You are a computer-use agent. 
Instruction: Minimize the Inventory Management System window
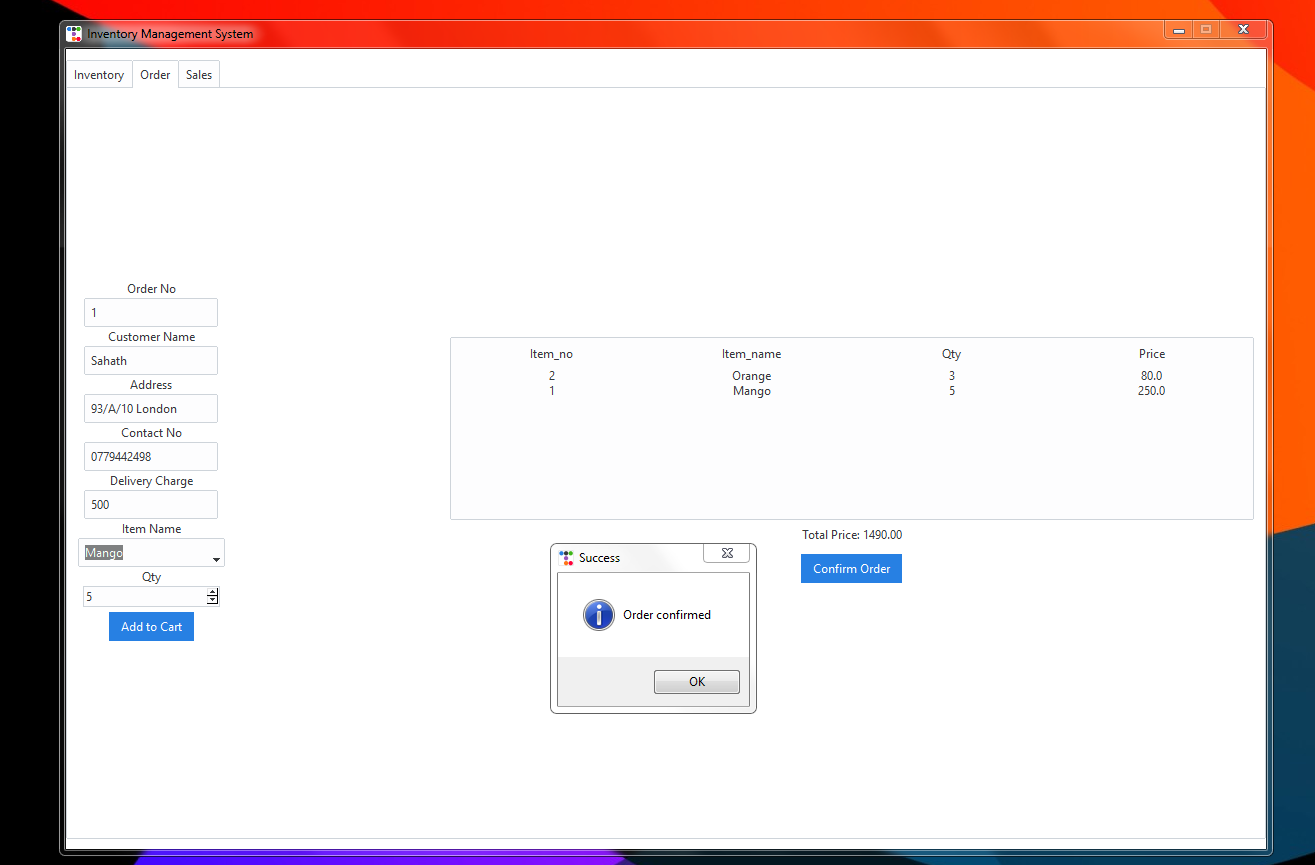(x=1179, y=30)
